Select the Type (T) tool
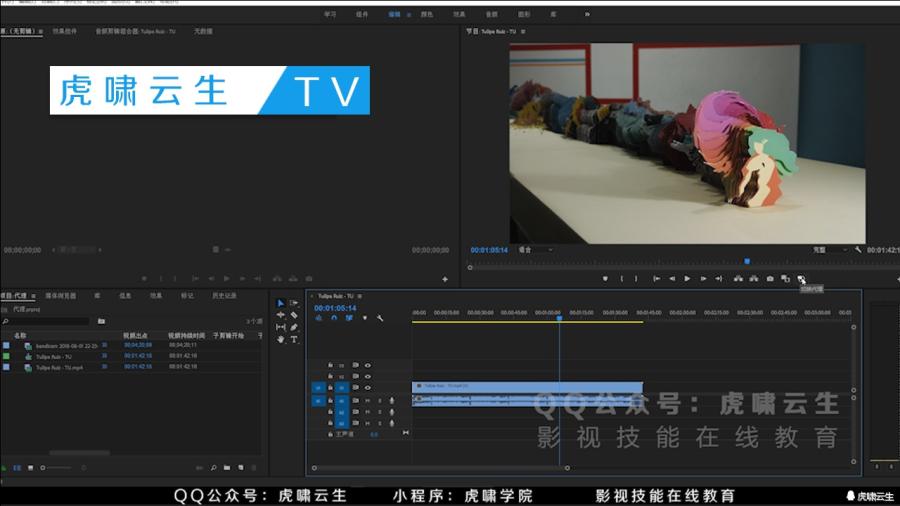This screenshot has height=506, width=900. pos(294,339)
